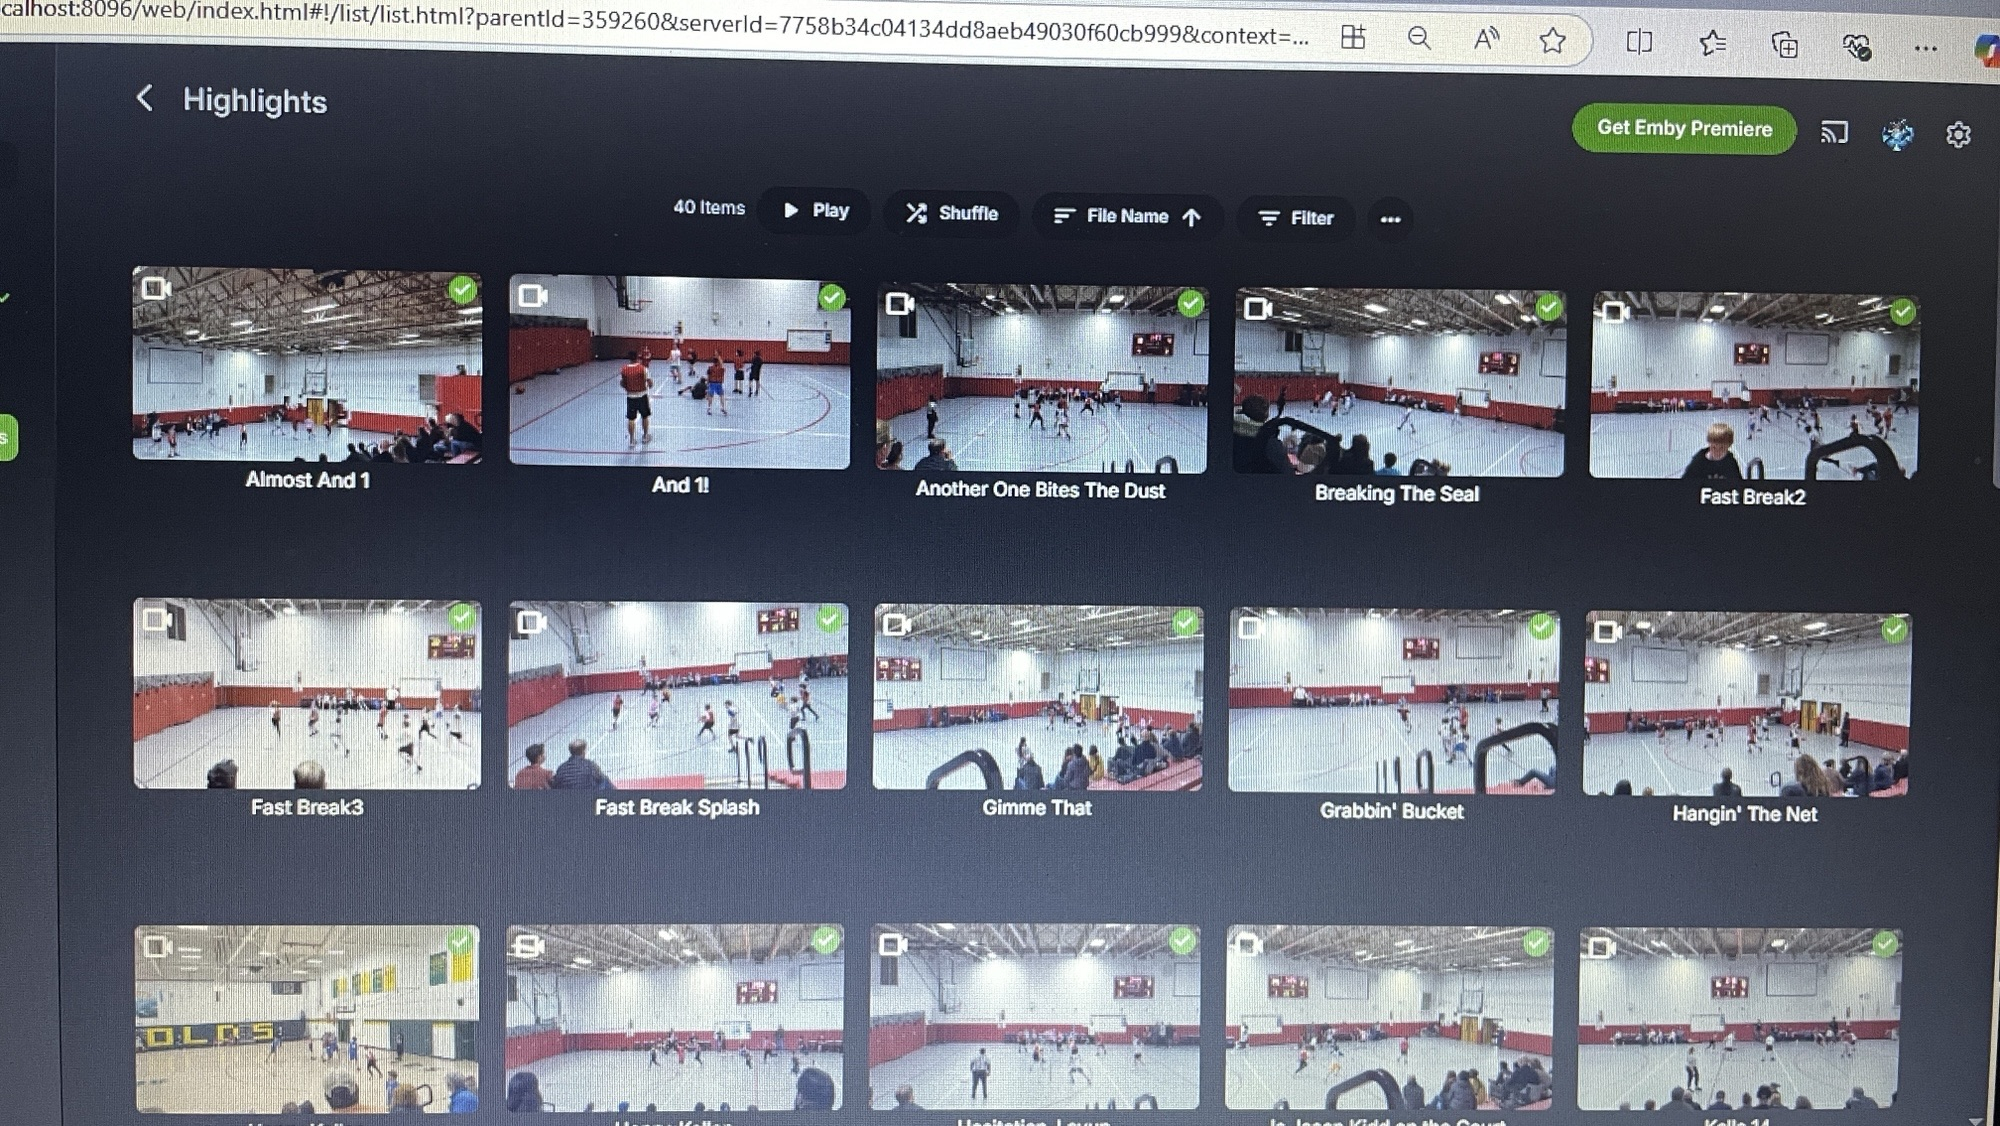2000x1126 pixels.
Task: Toggle watched checkmark on And 1! thumbnail
Action: [x=832, y=297]
